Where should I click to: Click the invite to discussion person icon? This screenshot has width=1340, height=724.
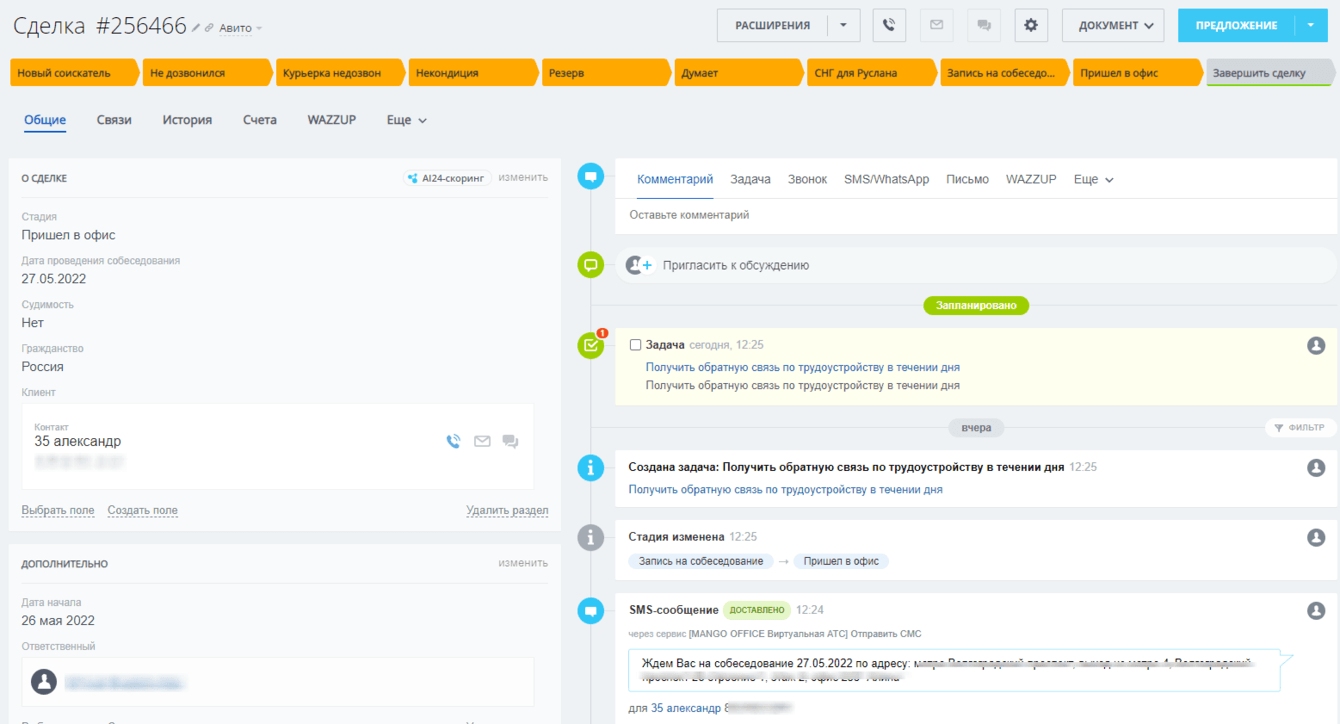(638, 265)
